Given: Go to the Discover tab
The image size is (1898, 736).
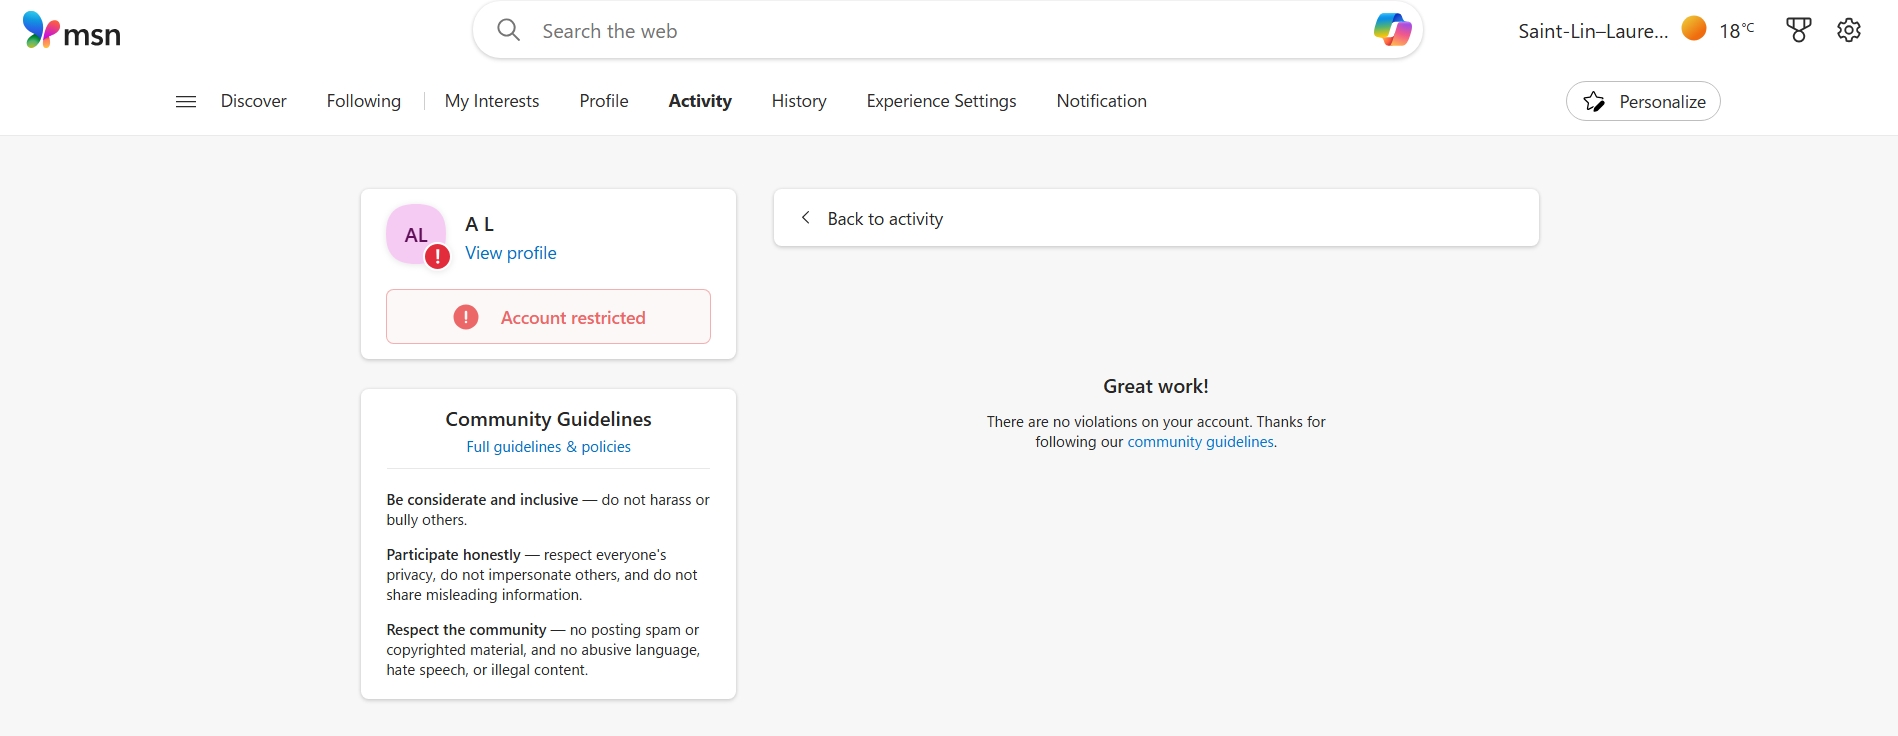Looking at the screenshot, I should pyautogui.click(x=253, y=101).
